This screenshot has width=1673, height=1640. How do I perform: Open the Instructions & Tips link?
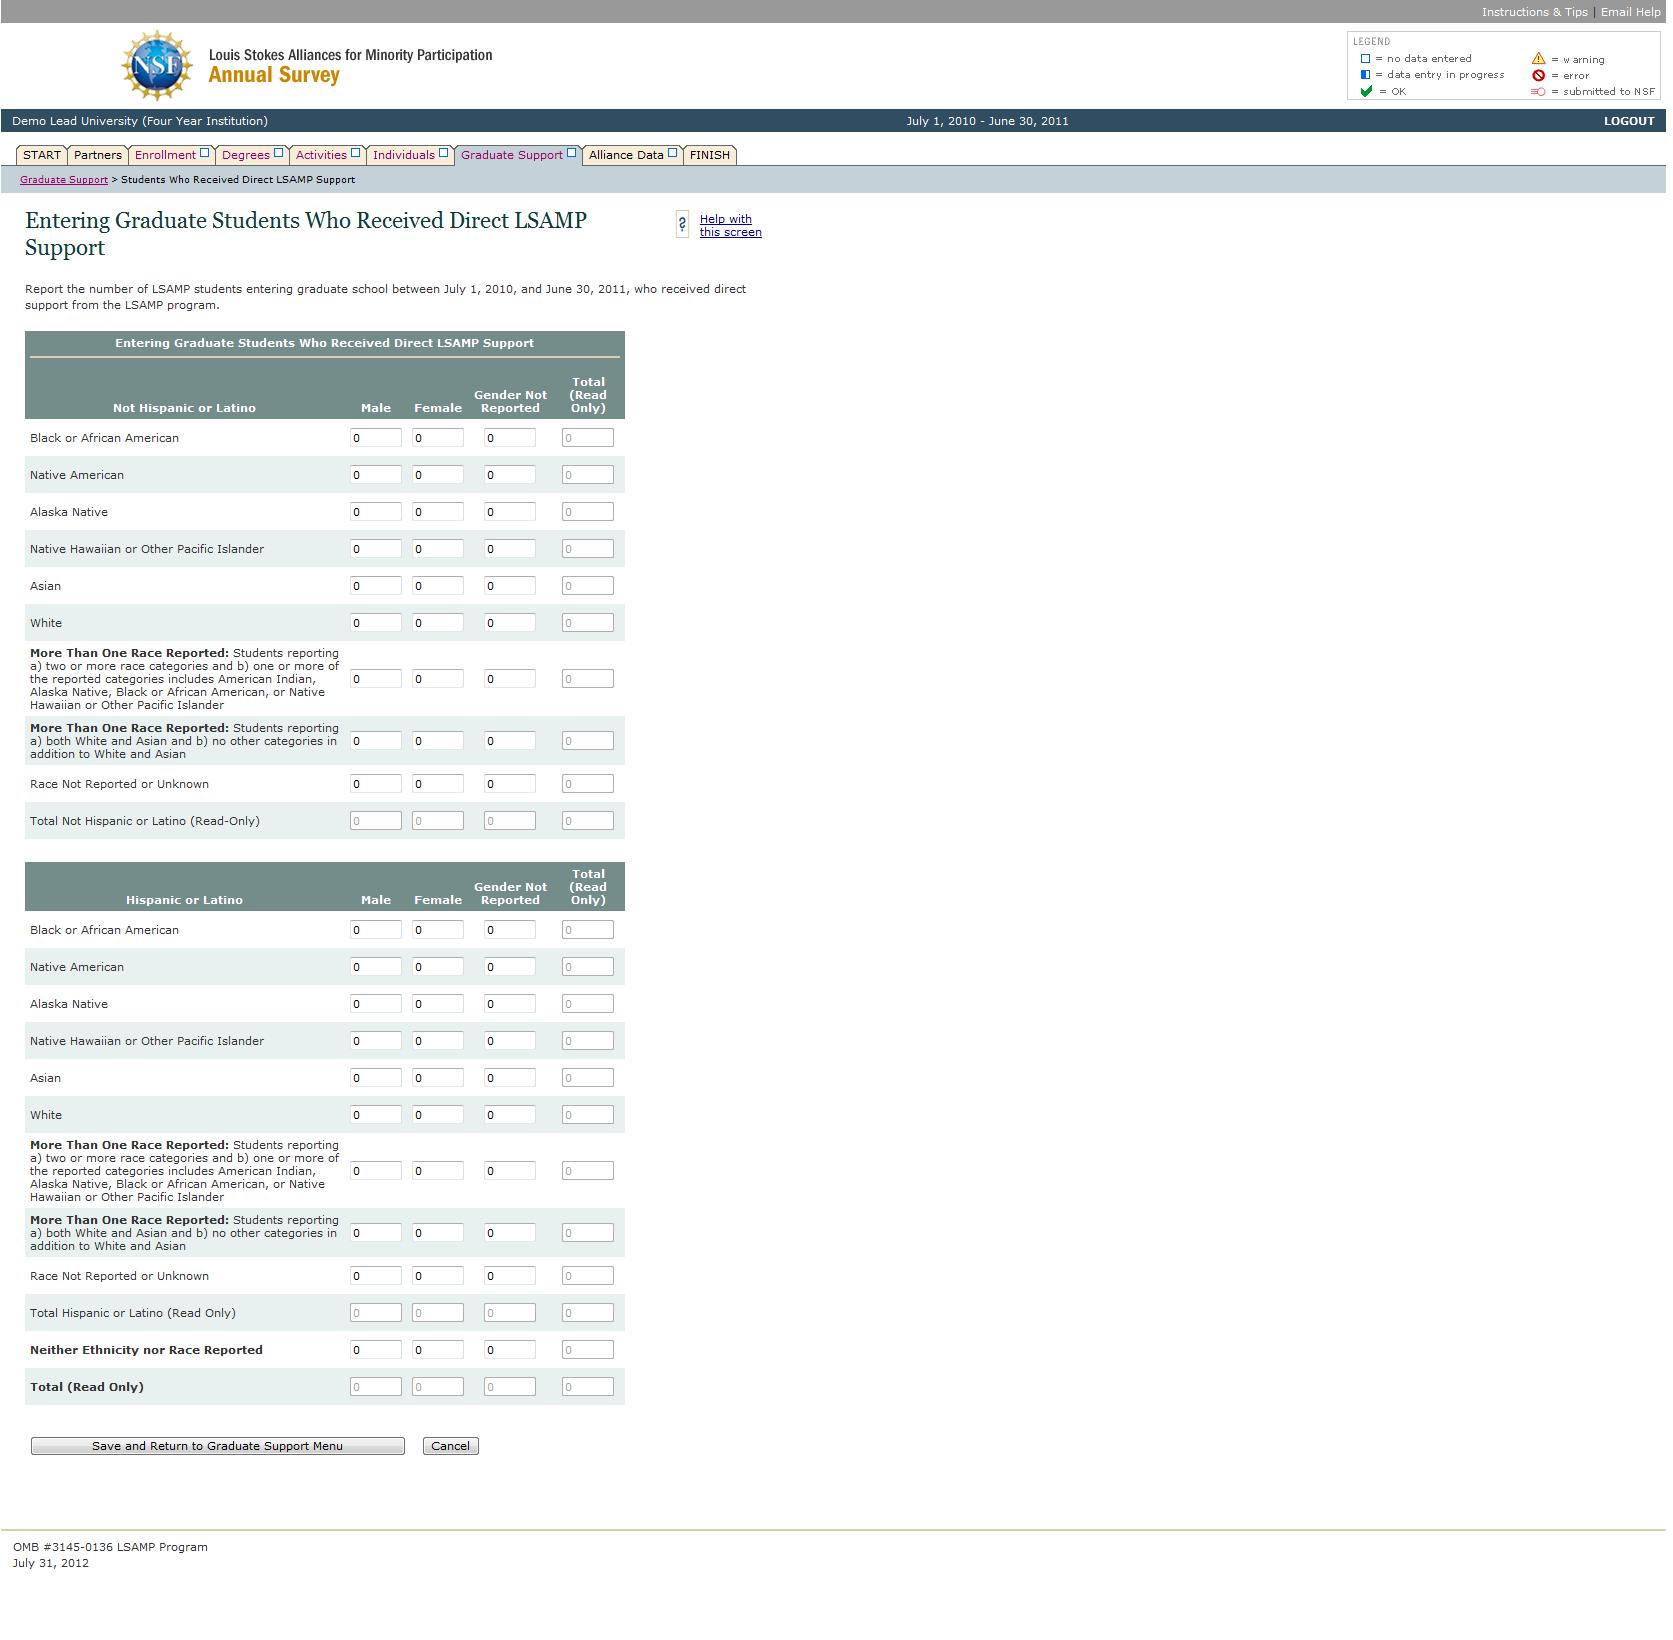(1534, 12)
